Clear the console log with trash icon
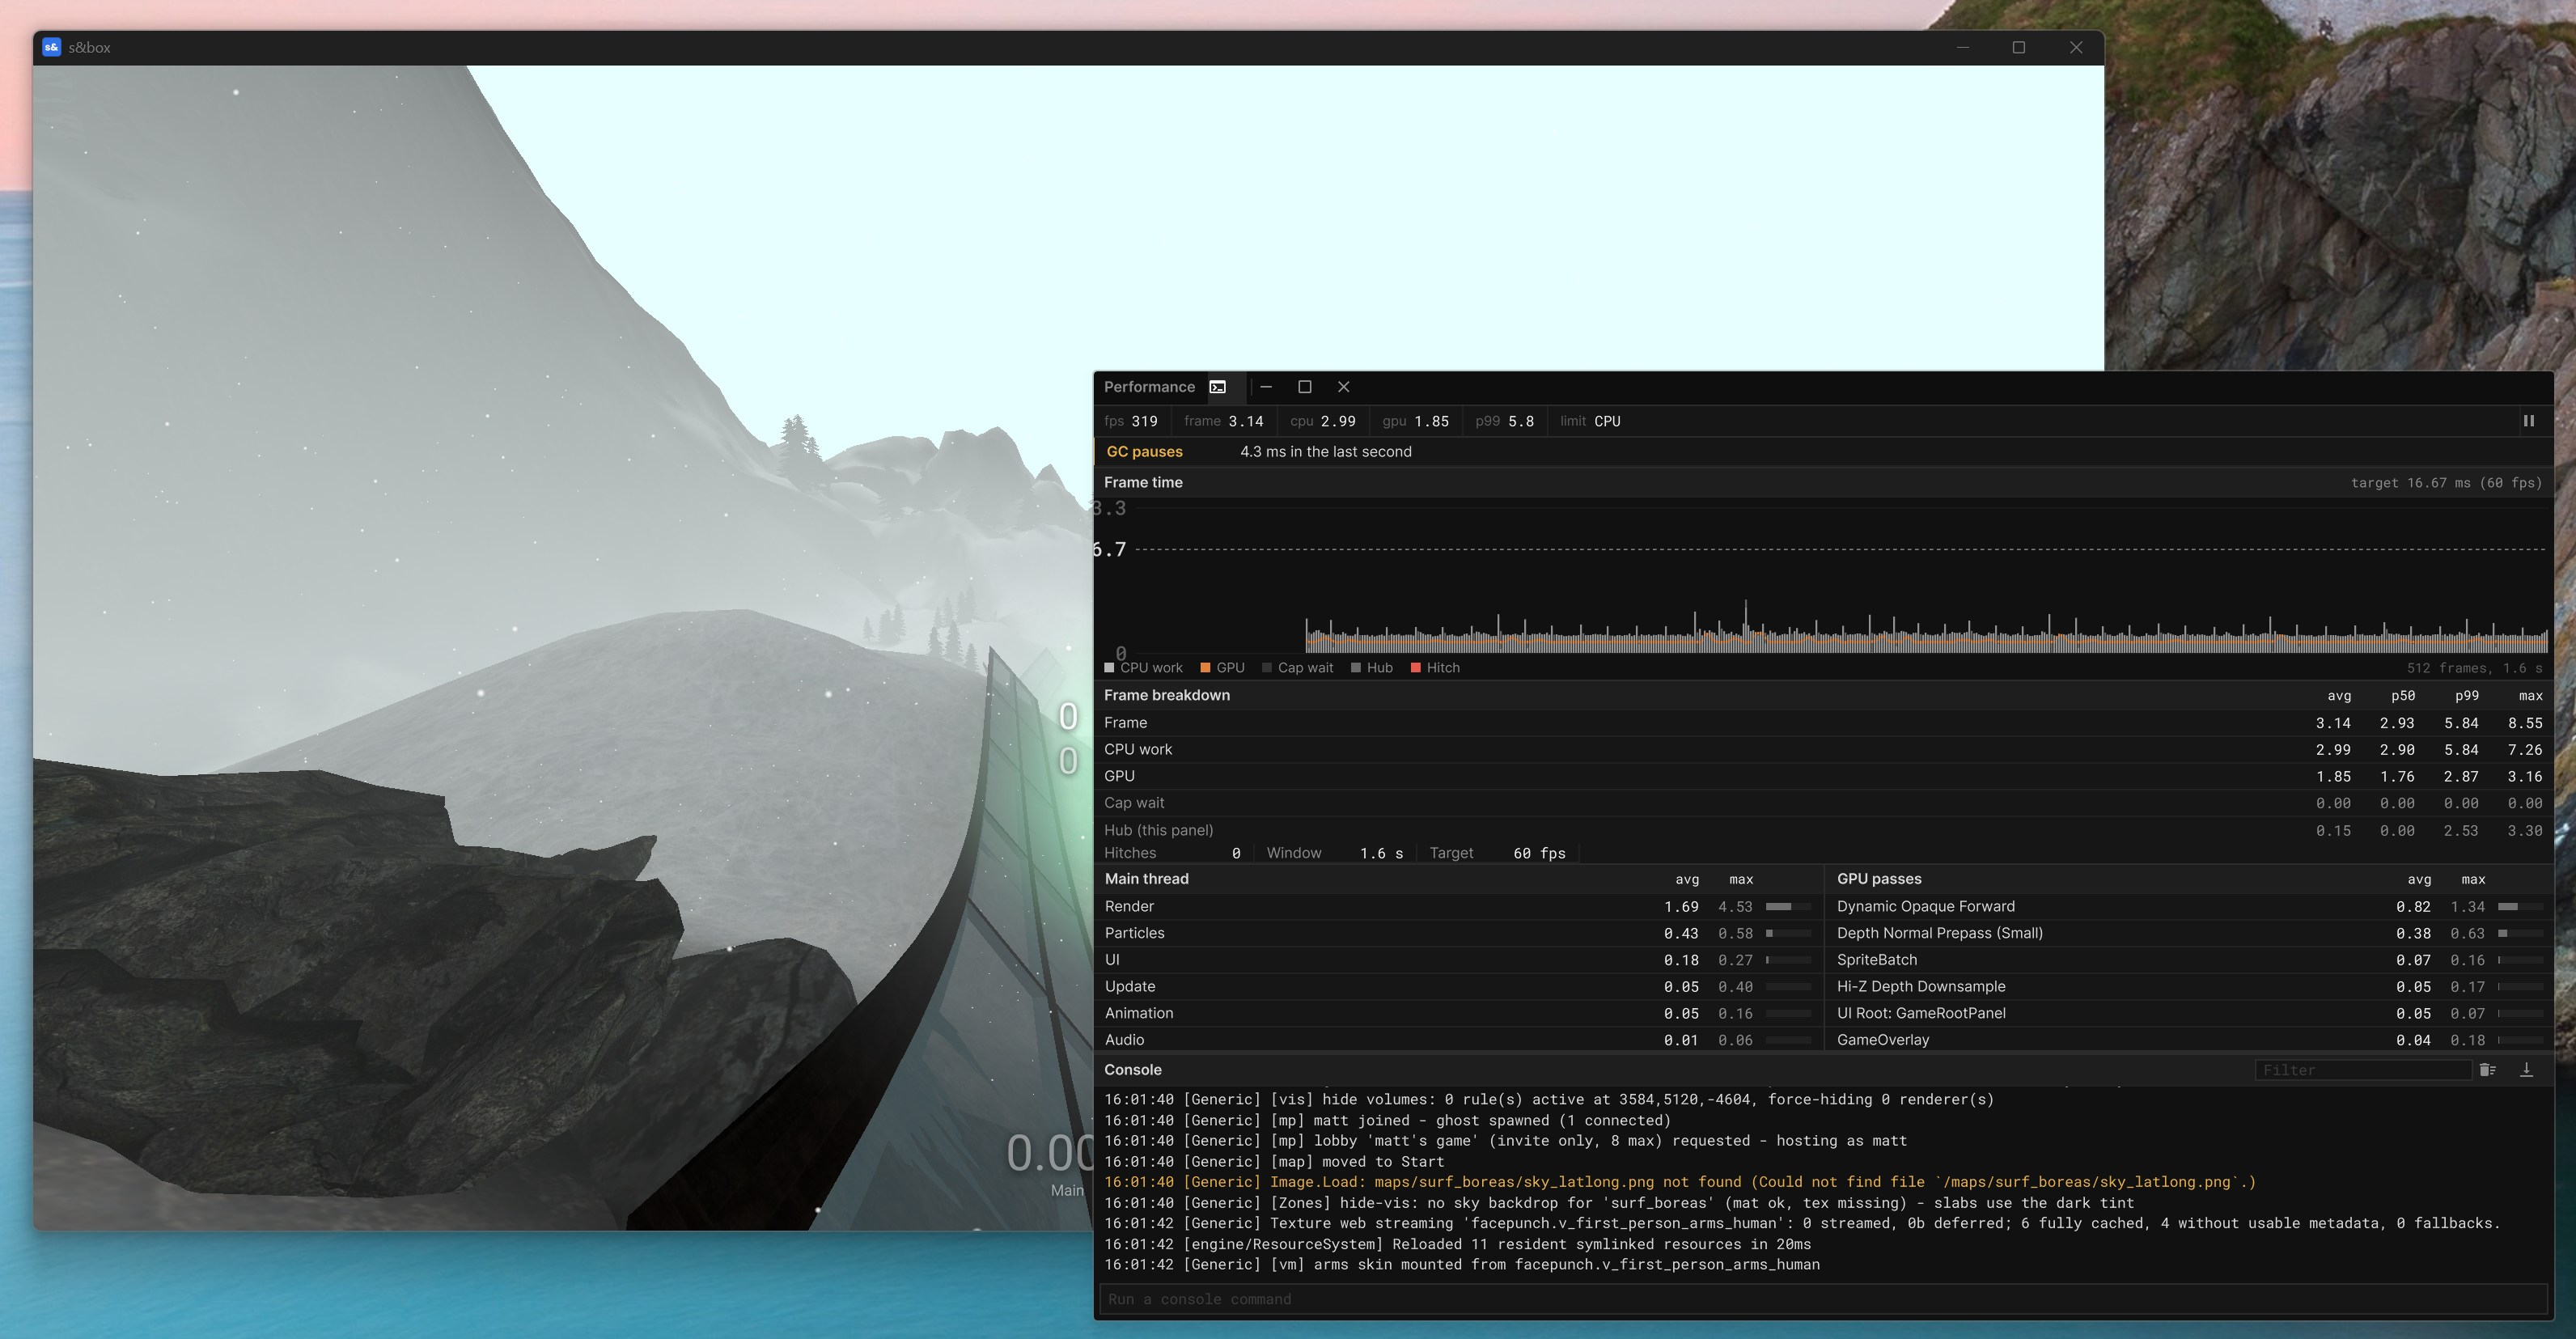The width and height of the screenshot is (2576, 1339). click(x=2488, y=1070)
